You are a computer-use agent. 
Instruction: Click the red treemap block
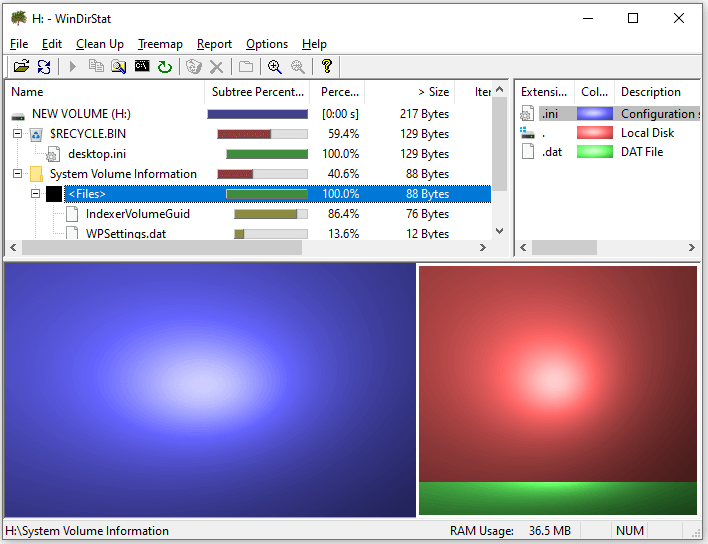(x=558, y=373)
